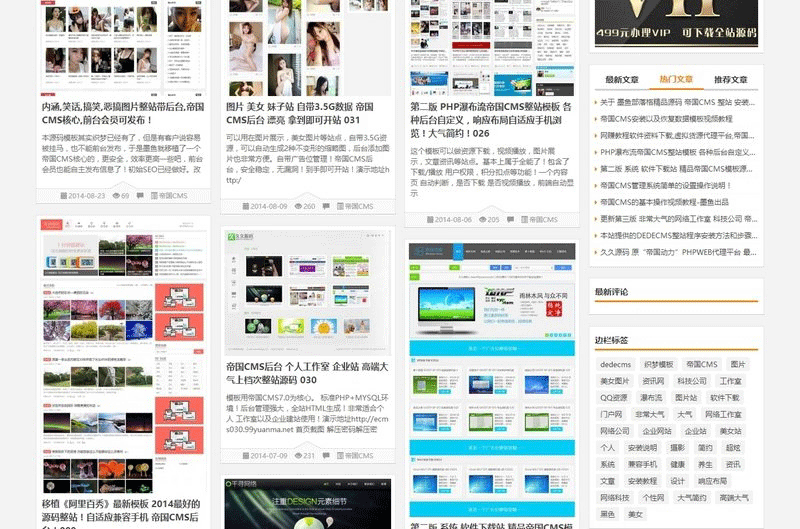Click the 瀑布流 tag

coord(651,398)
